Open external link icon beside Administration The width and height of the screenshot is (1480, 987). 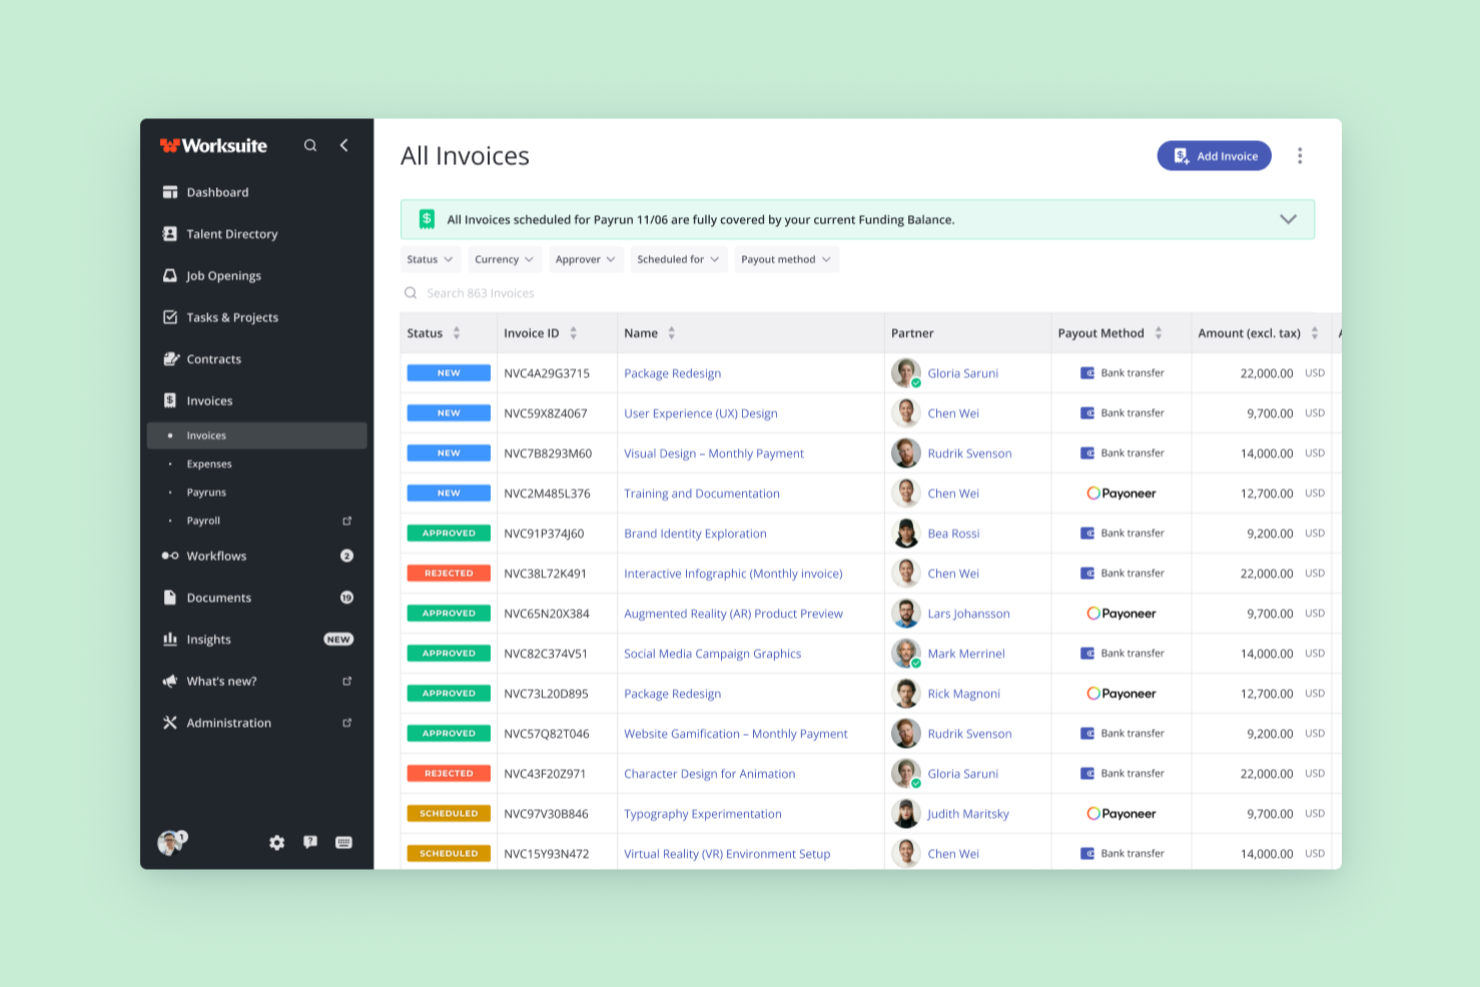click(x=347, y=723)
